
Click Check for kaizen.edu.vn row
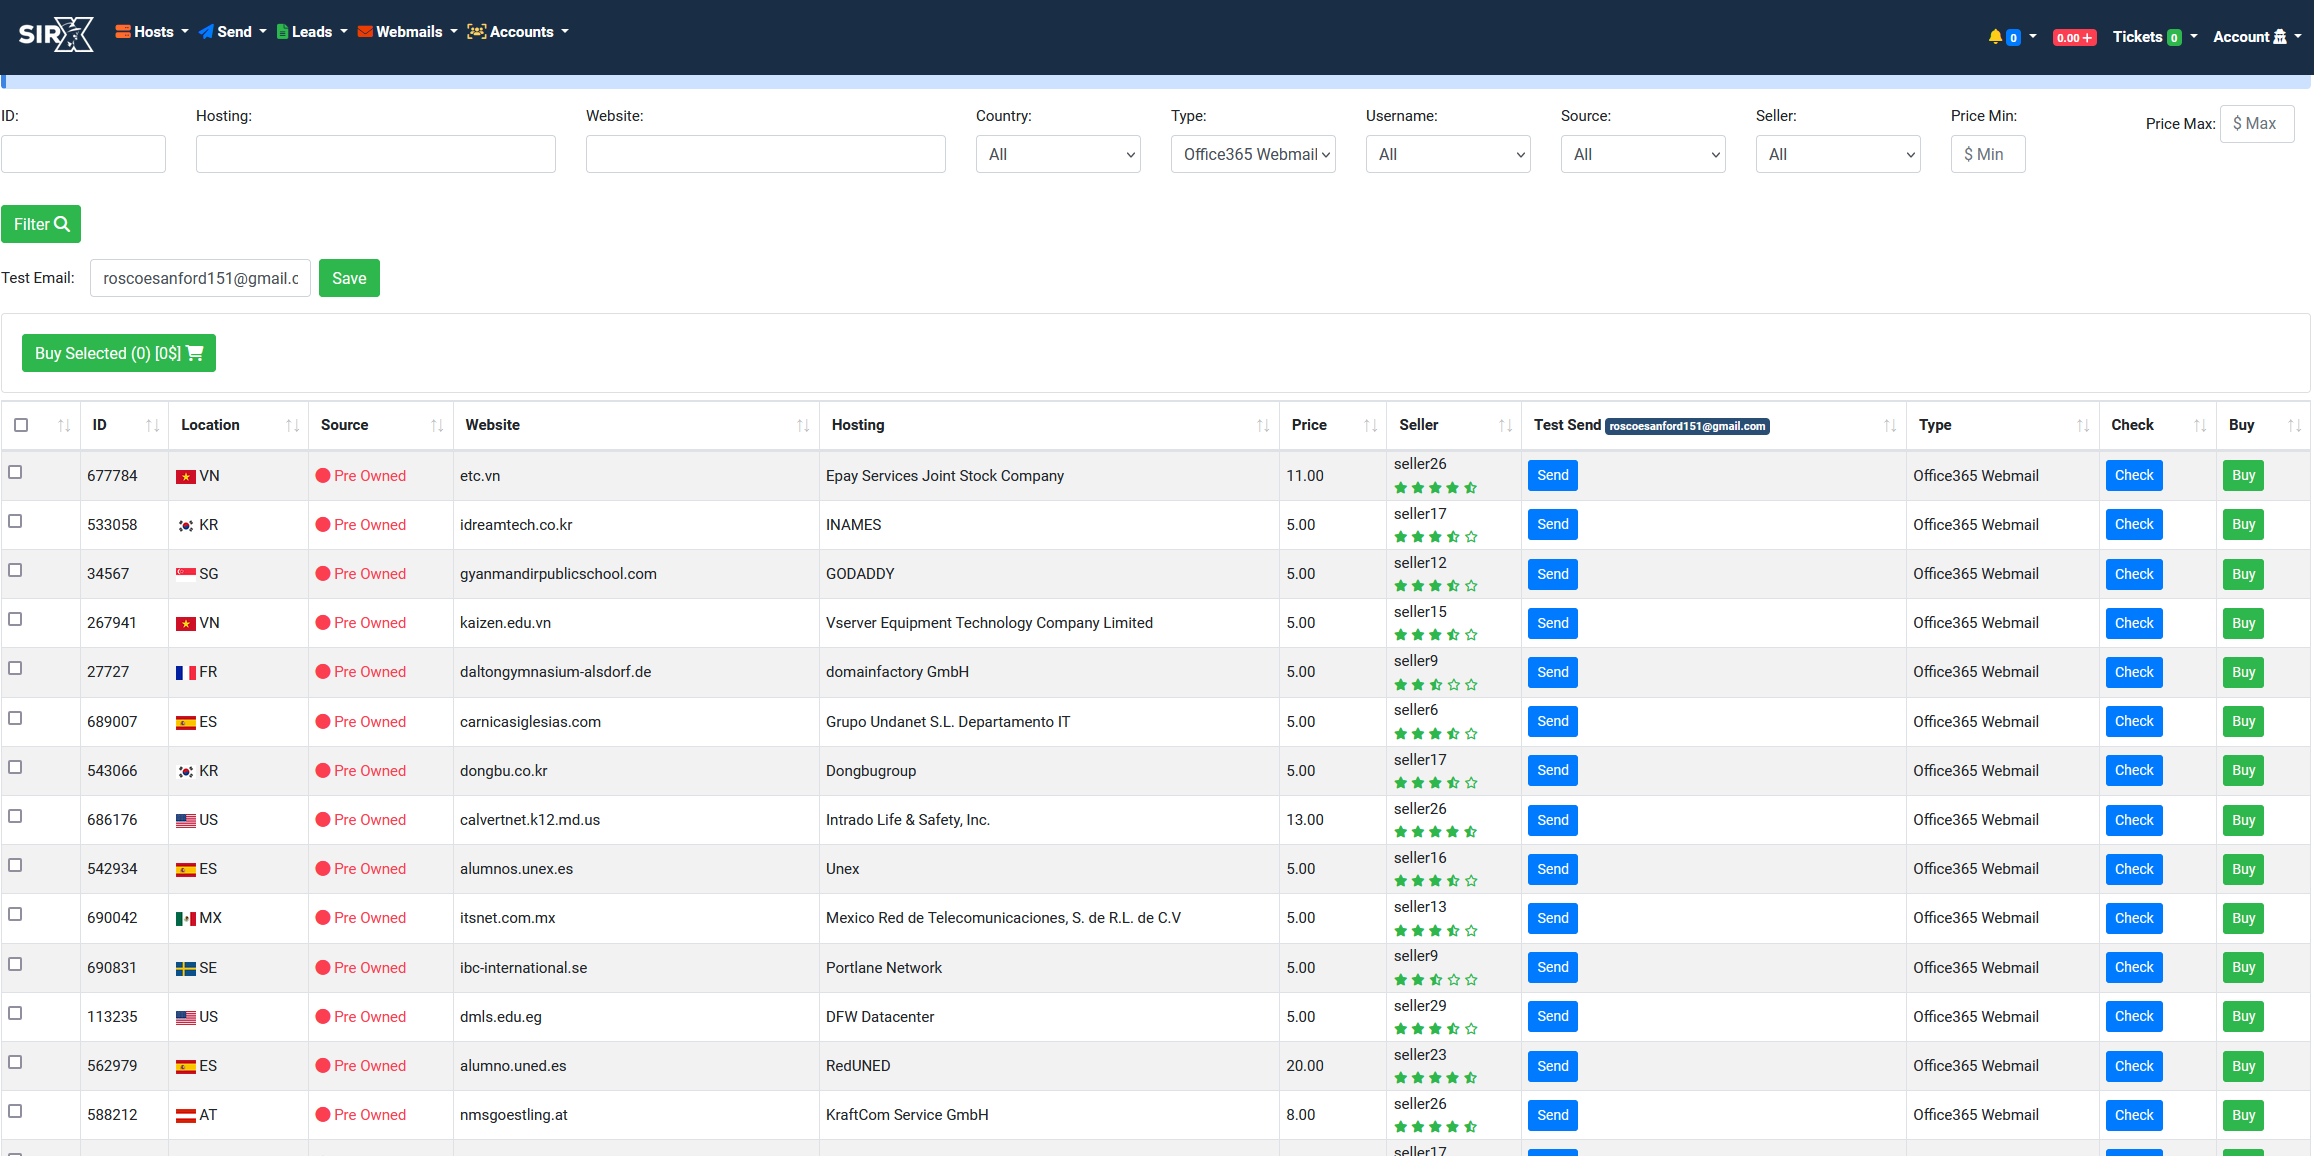2134,623
